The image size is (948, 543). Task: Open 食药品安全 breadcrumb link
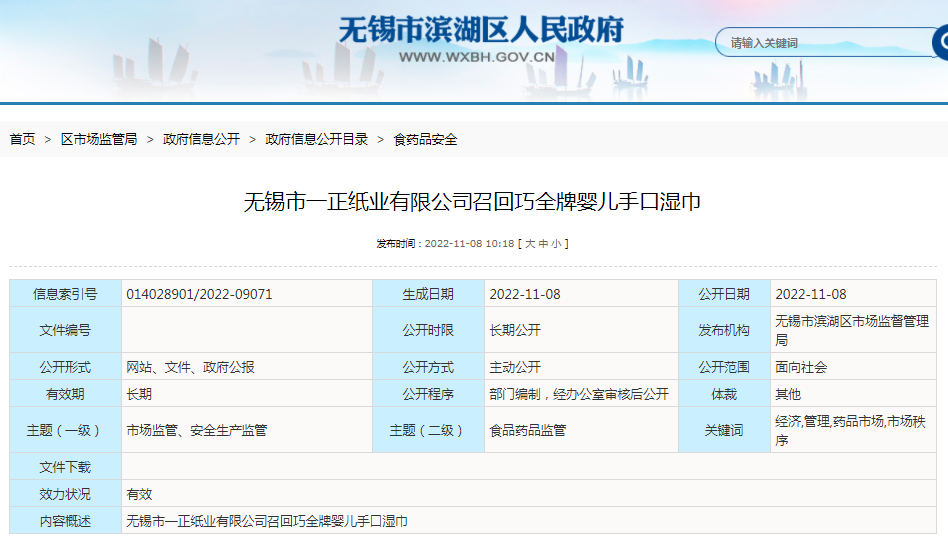(425, 139)
